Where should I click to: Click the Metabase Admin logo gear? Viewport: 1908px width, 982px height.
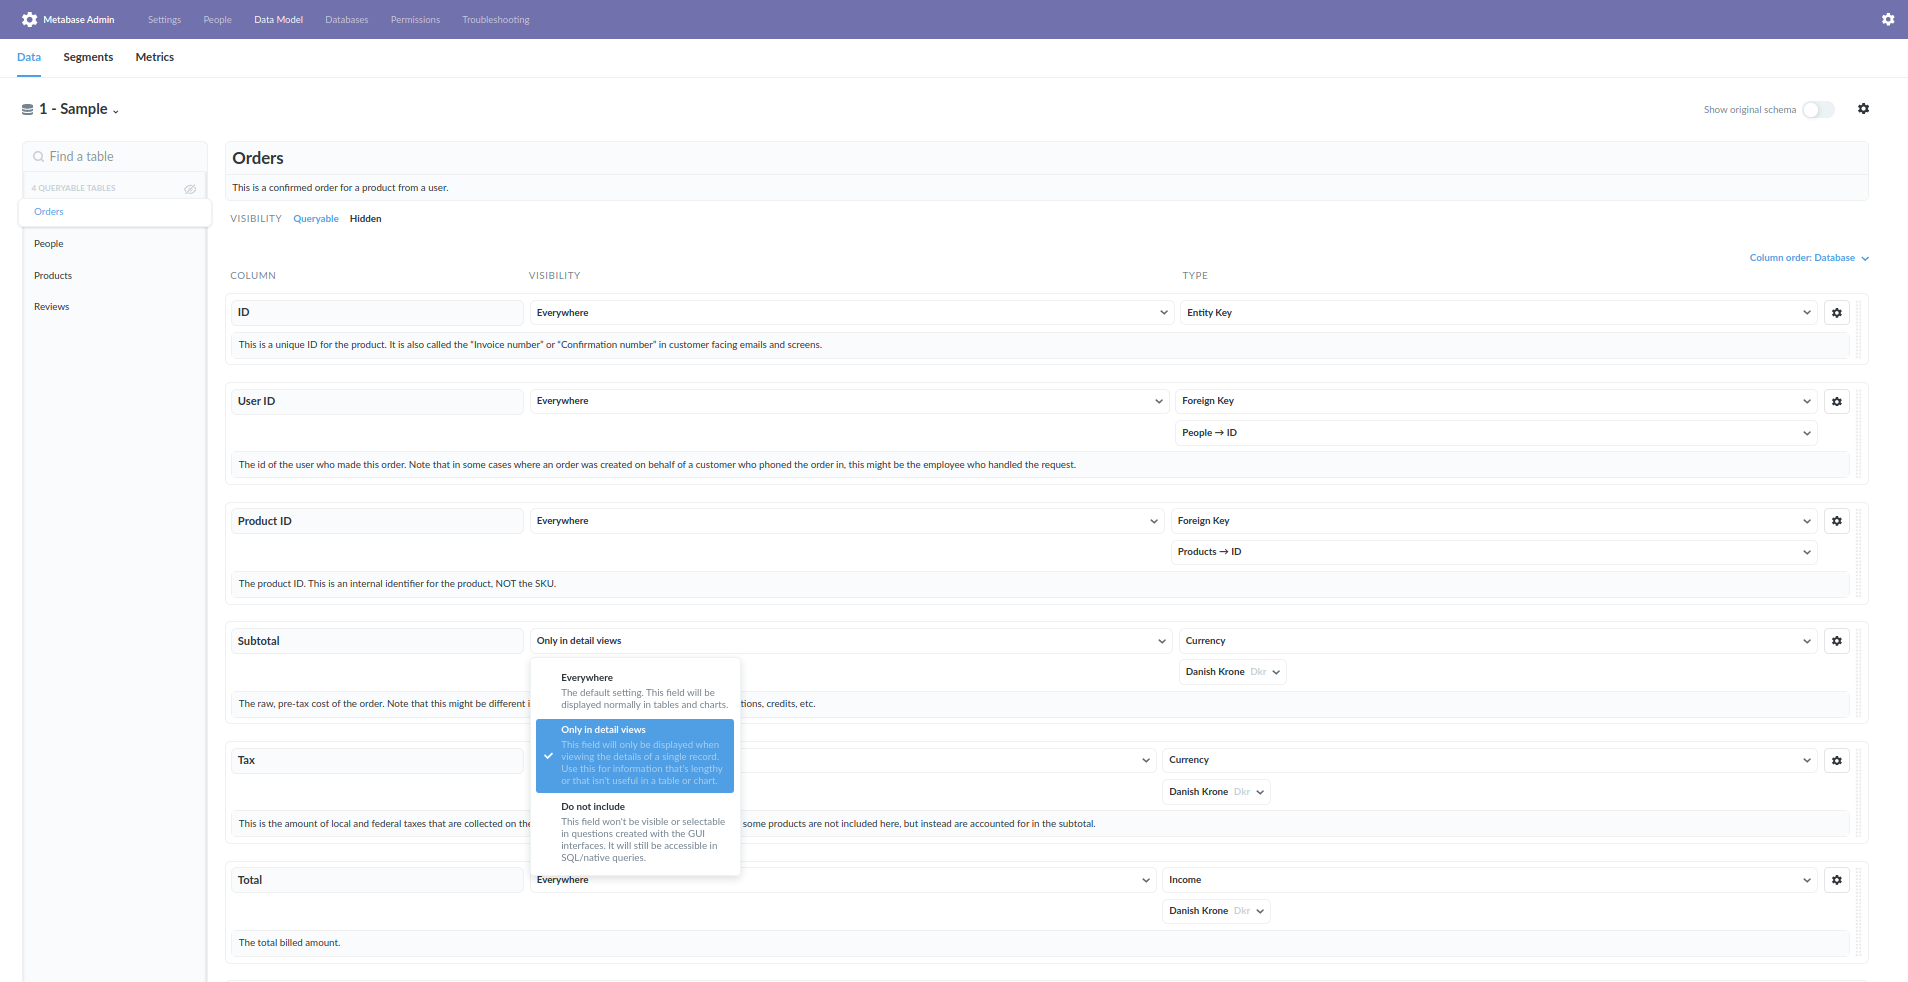point(28,19)
